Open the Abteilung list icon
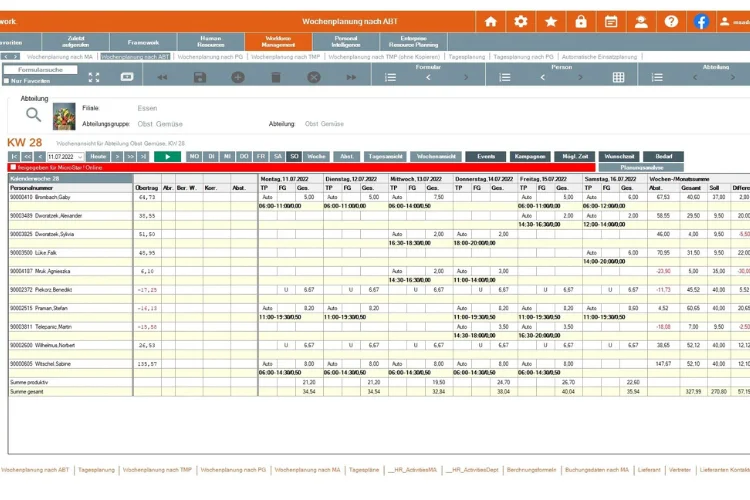Screen dimensions: 750x500 [x=657, y=78]
